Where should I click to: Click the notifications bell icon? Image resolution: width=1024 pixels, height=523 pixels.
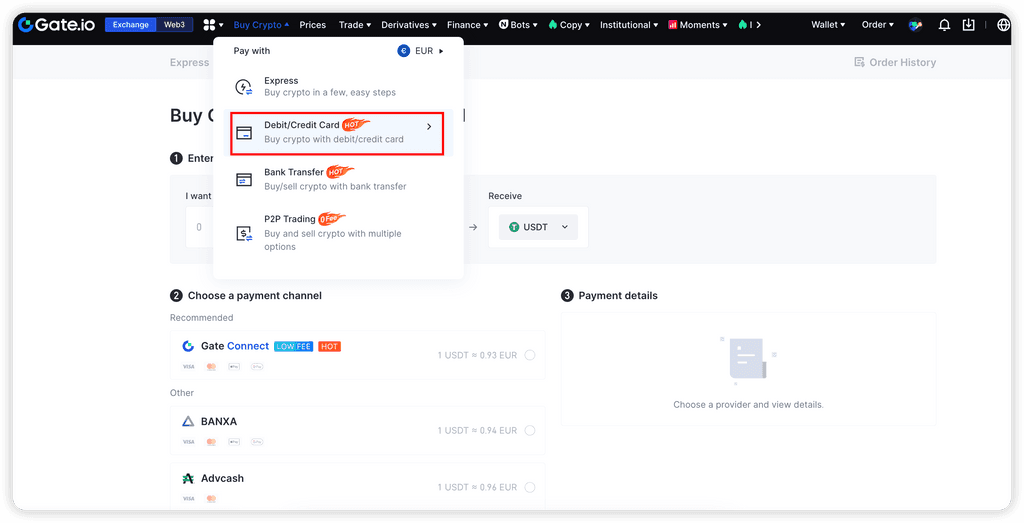944,25
